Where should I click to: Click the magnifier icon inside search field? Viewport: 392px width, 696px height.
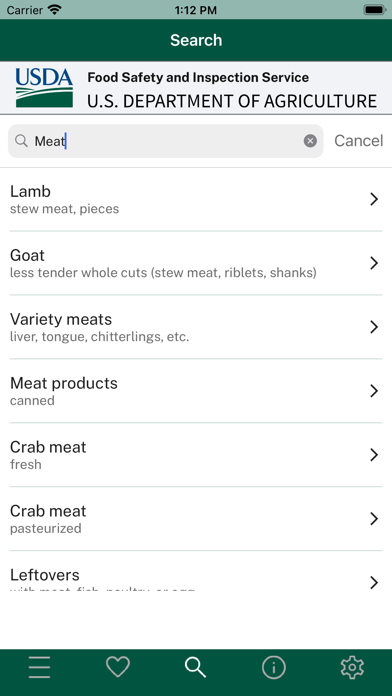pyautogui.click(x=21, y=141)
